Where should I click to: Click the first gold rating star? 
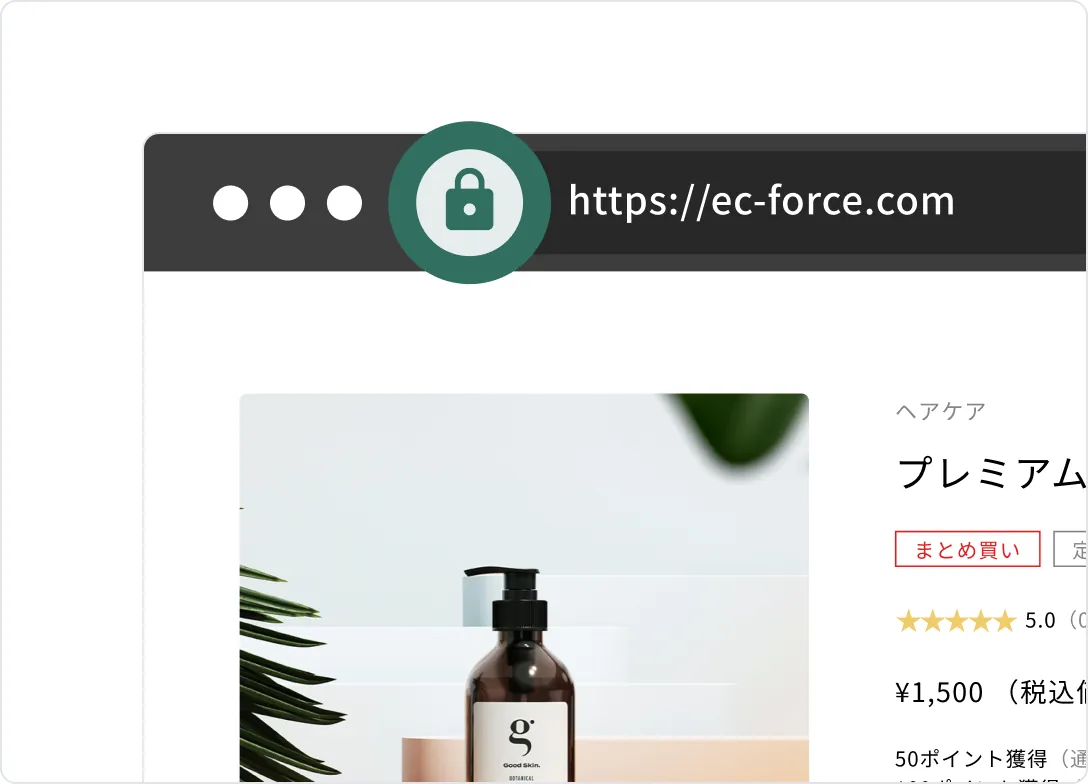[x=908, y=621]
